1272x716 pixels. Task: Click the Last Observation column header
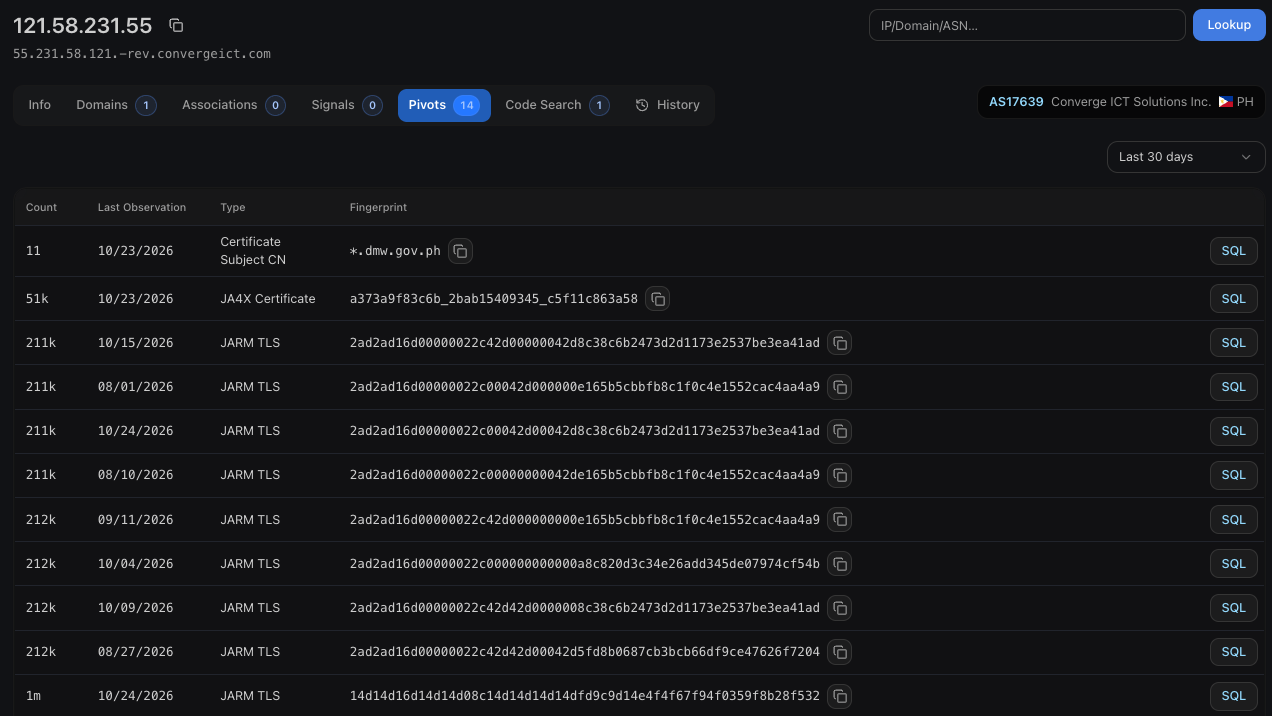coord(142,207)
